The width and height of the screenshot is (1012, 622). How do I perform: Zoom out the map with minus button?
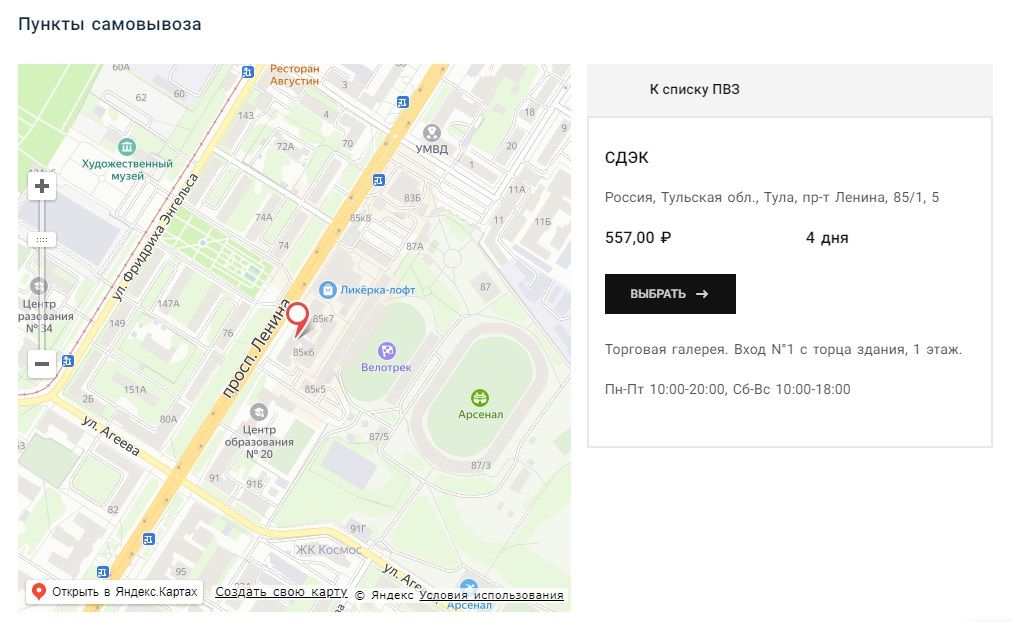point(42,364)
